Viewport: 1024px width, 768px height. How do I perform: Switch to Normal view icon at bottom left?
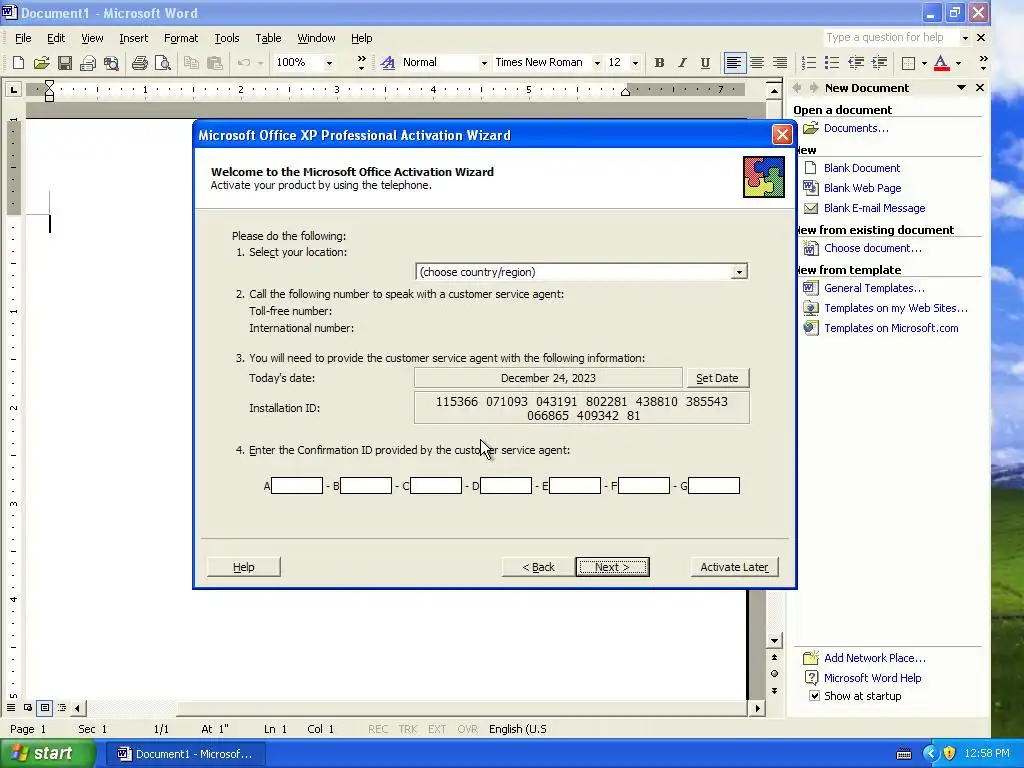click(x=11, y=707)
